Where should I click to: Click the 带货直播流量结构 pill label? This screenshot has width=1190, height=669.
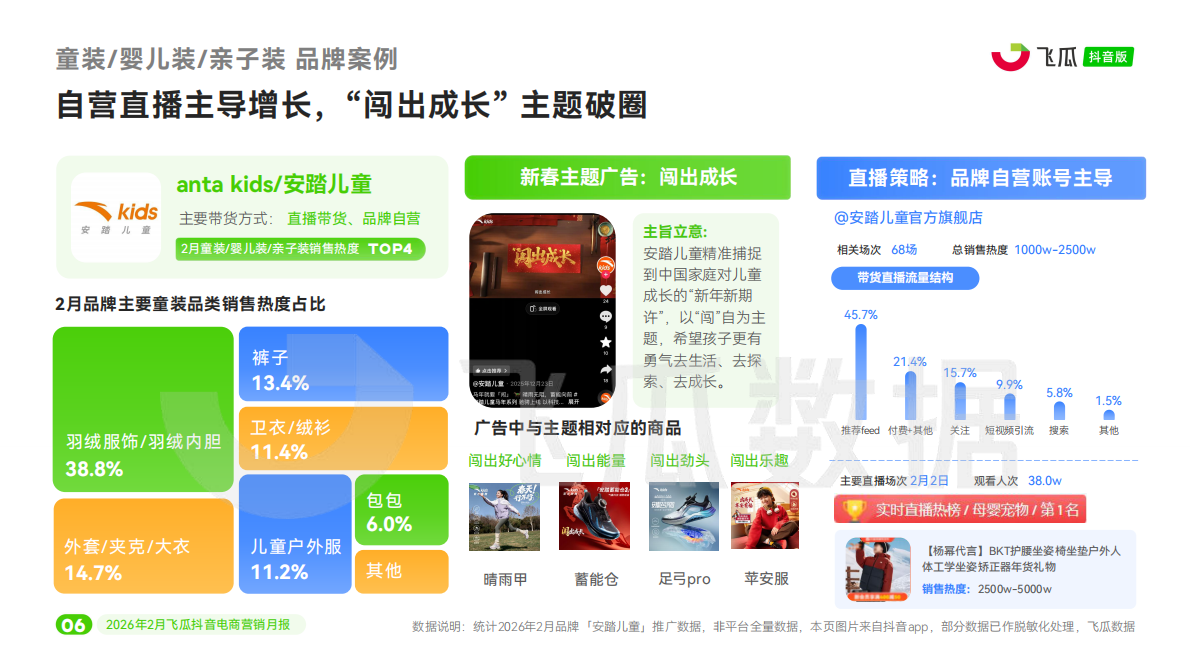[x=905, y=278]
